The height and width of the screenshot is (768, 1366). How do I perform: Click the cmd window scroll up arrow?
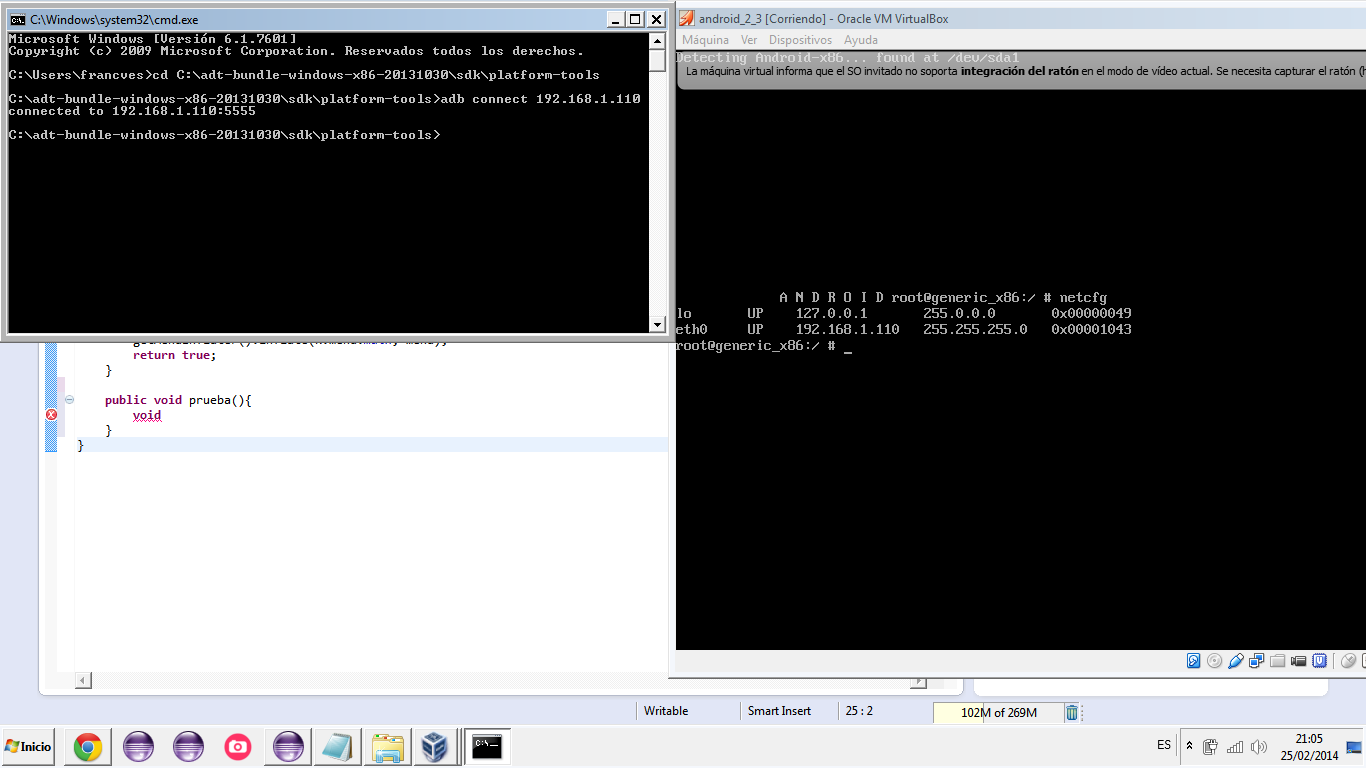point(657,41)
